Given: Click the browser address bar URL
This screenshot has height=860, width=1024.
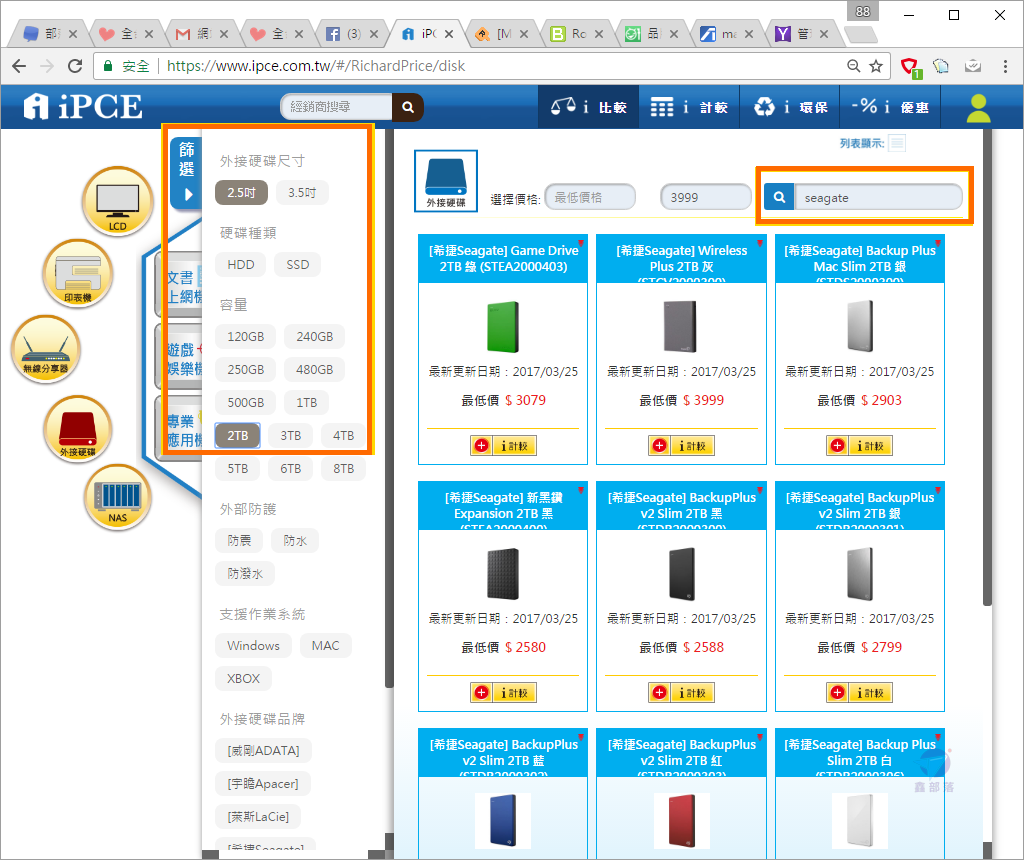Looking at the screenshot, I should (x=315, y=66).
